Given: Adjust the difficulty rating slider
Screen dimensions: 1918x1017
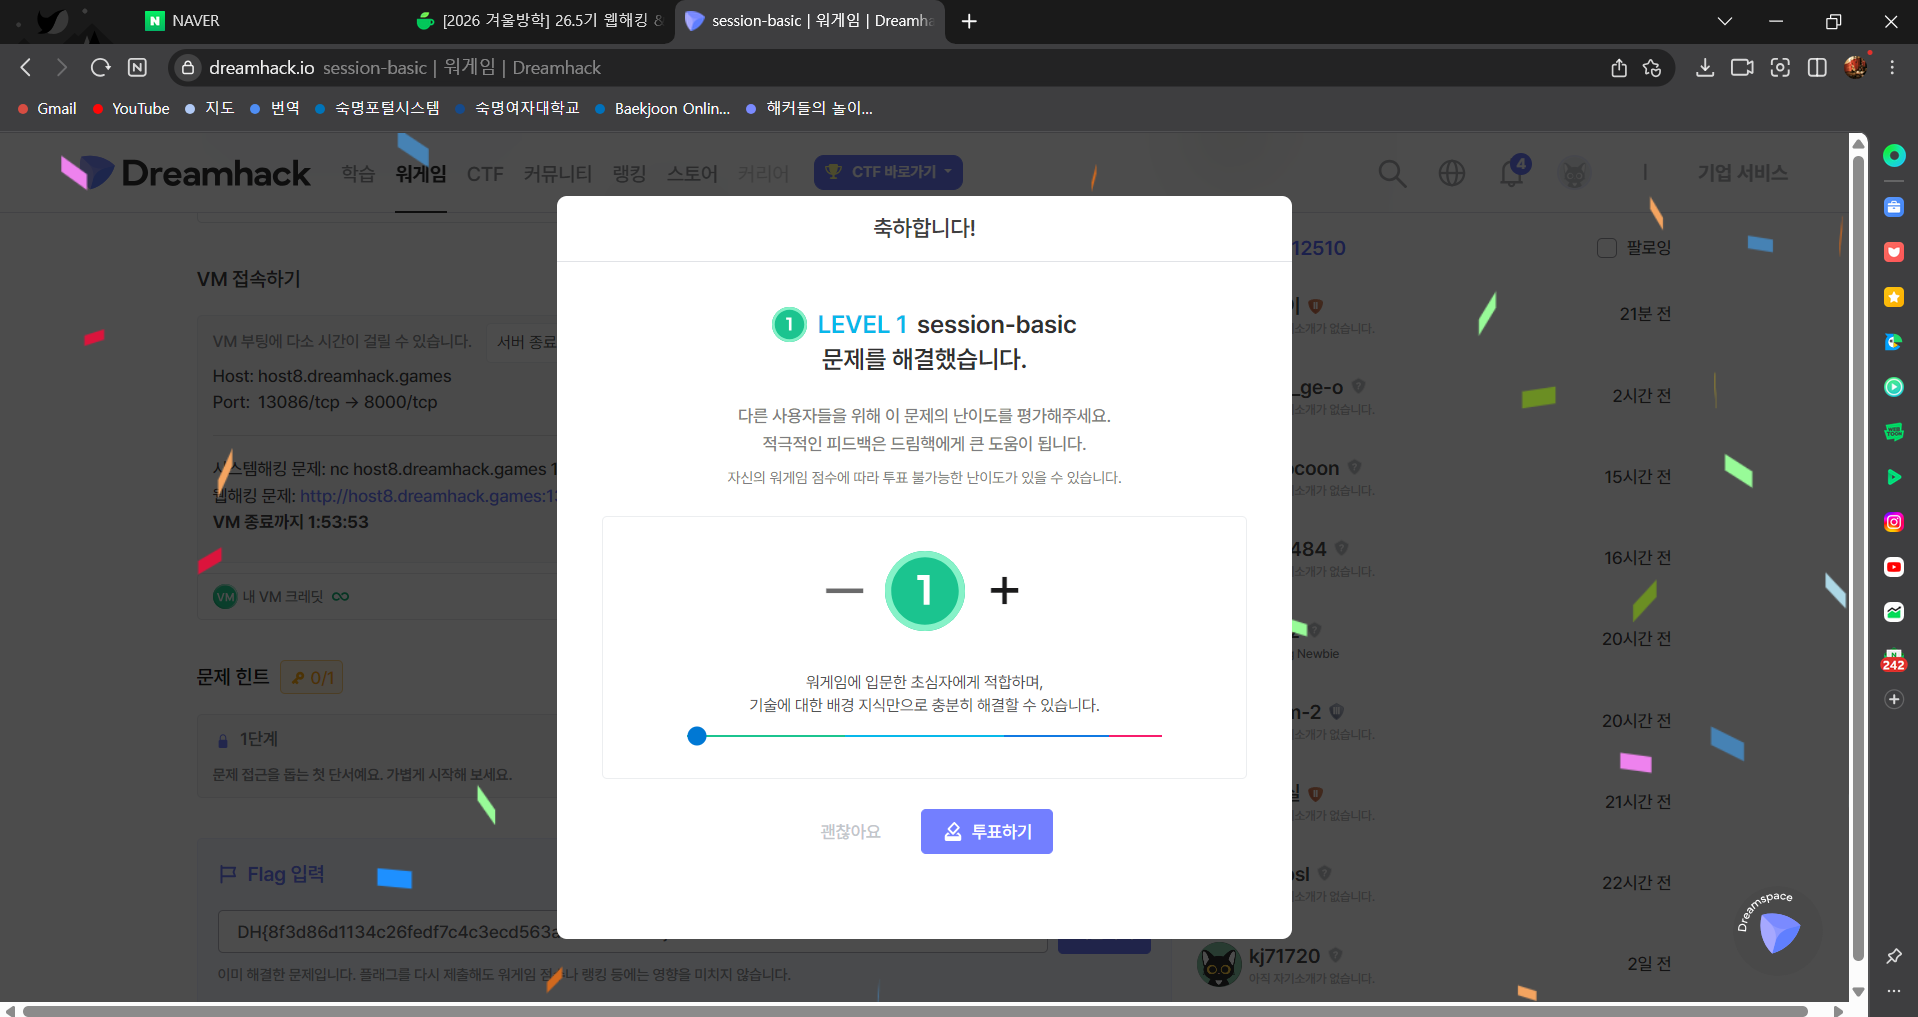Looking at the screenshot, I should click(697, 736).
